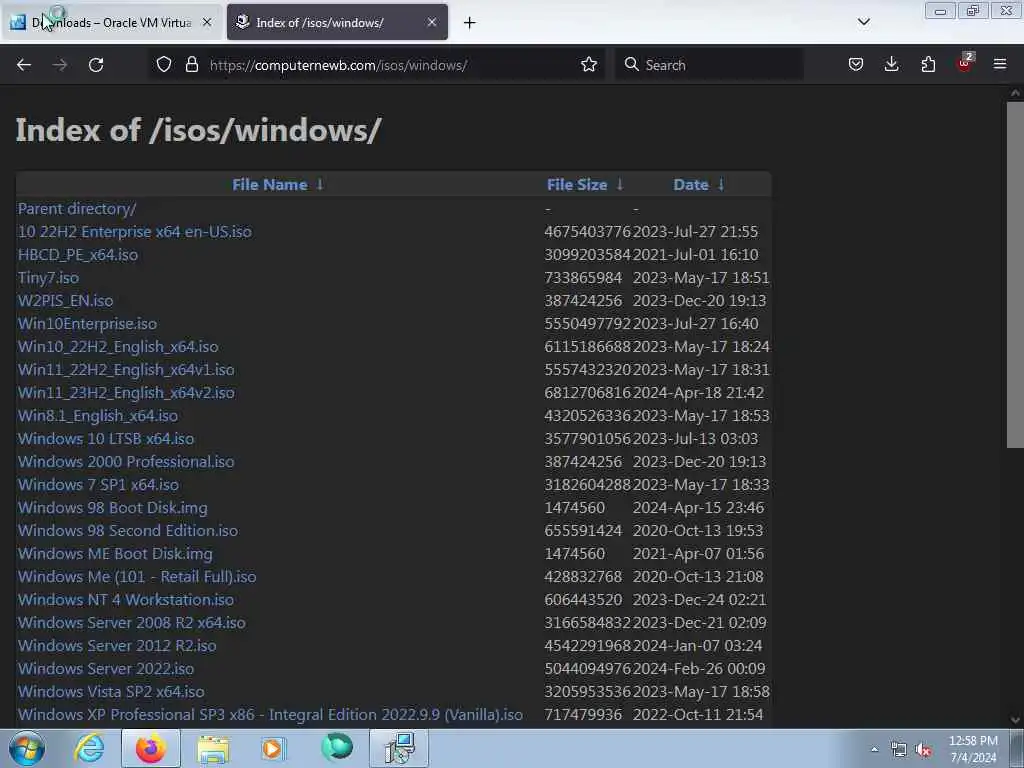Click Win11_22H2_English_x64v1.iso
Viewport: 1024px width, 768px height.
[126, 370]
